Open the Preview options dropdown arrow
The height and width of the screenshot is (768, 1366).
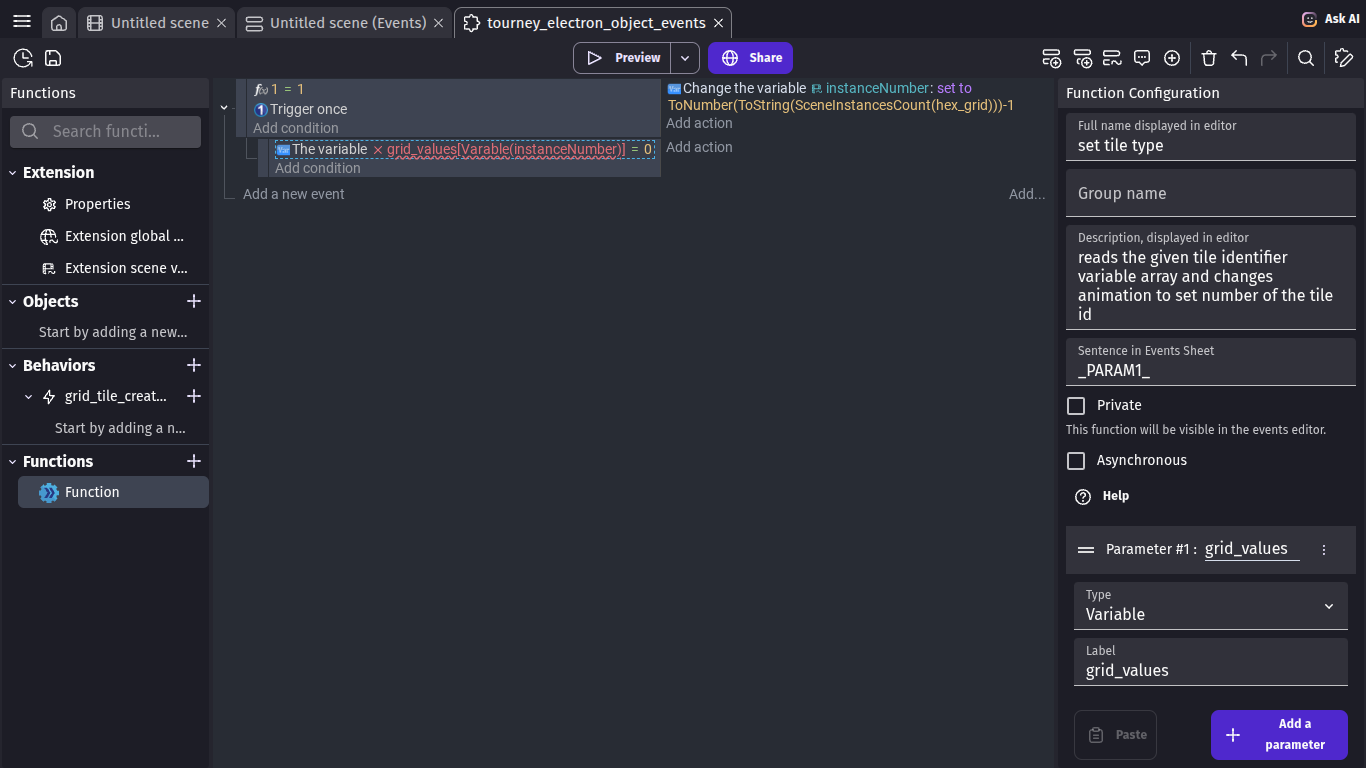point(685,58)
